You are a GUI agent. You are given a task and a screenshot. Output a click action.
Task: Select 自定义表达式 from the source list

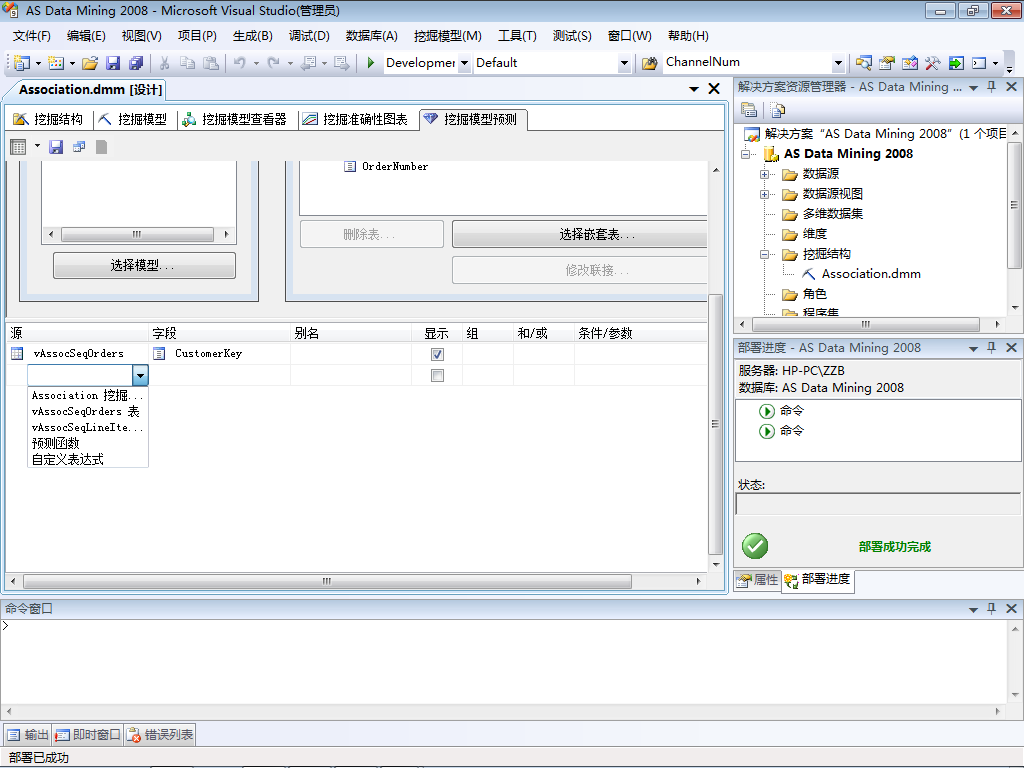88,460
